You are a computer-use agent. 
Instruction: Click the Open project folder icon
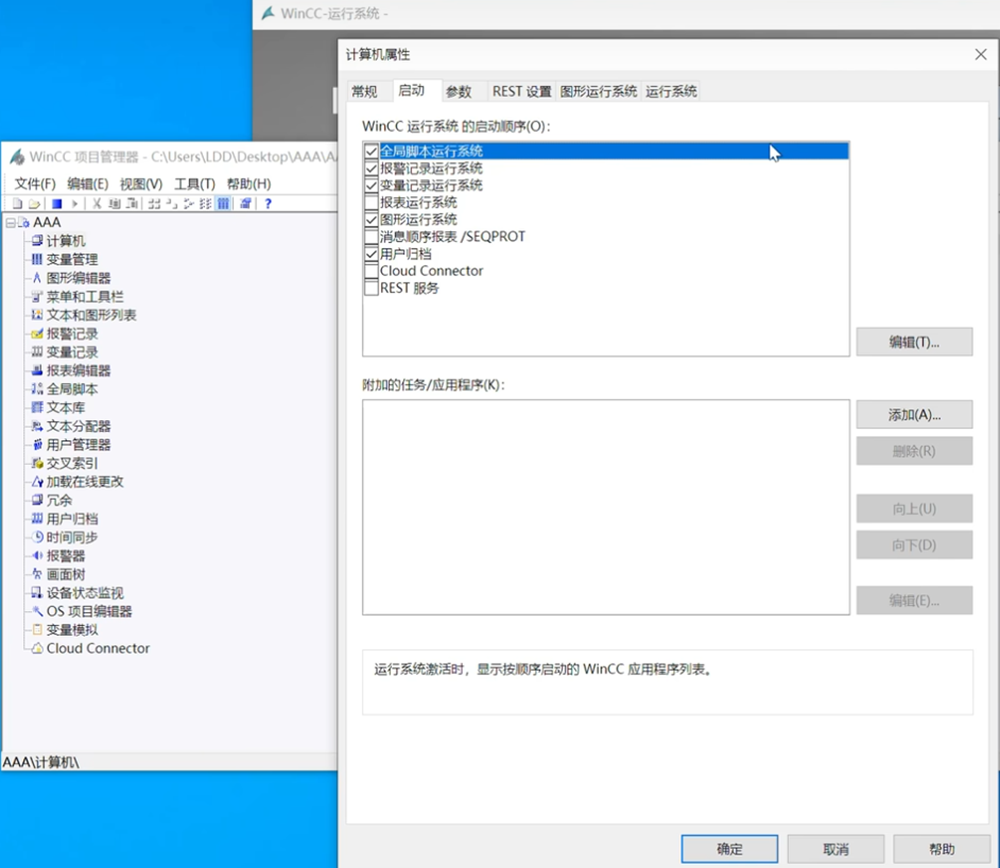tap(32, 203)
